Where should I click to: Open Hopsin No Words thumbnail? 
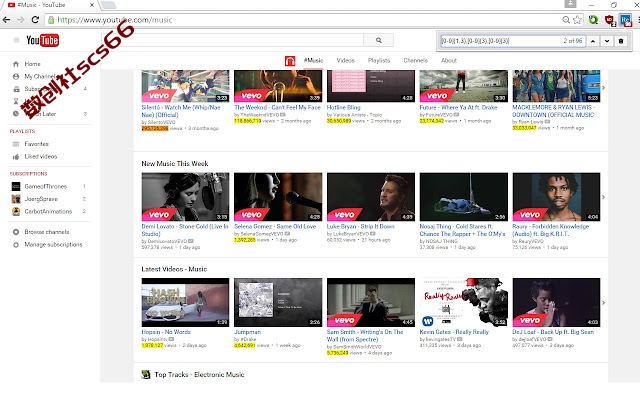click(185, 302)
